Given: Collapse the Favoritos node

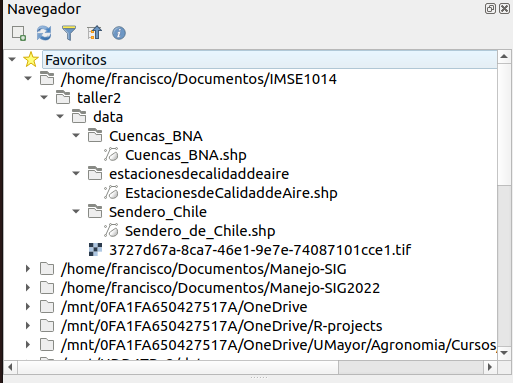Looking at the screenshot, I should click(12, 60).
